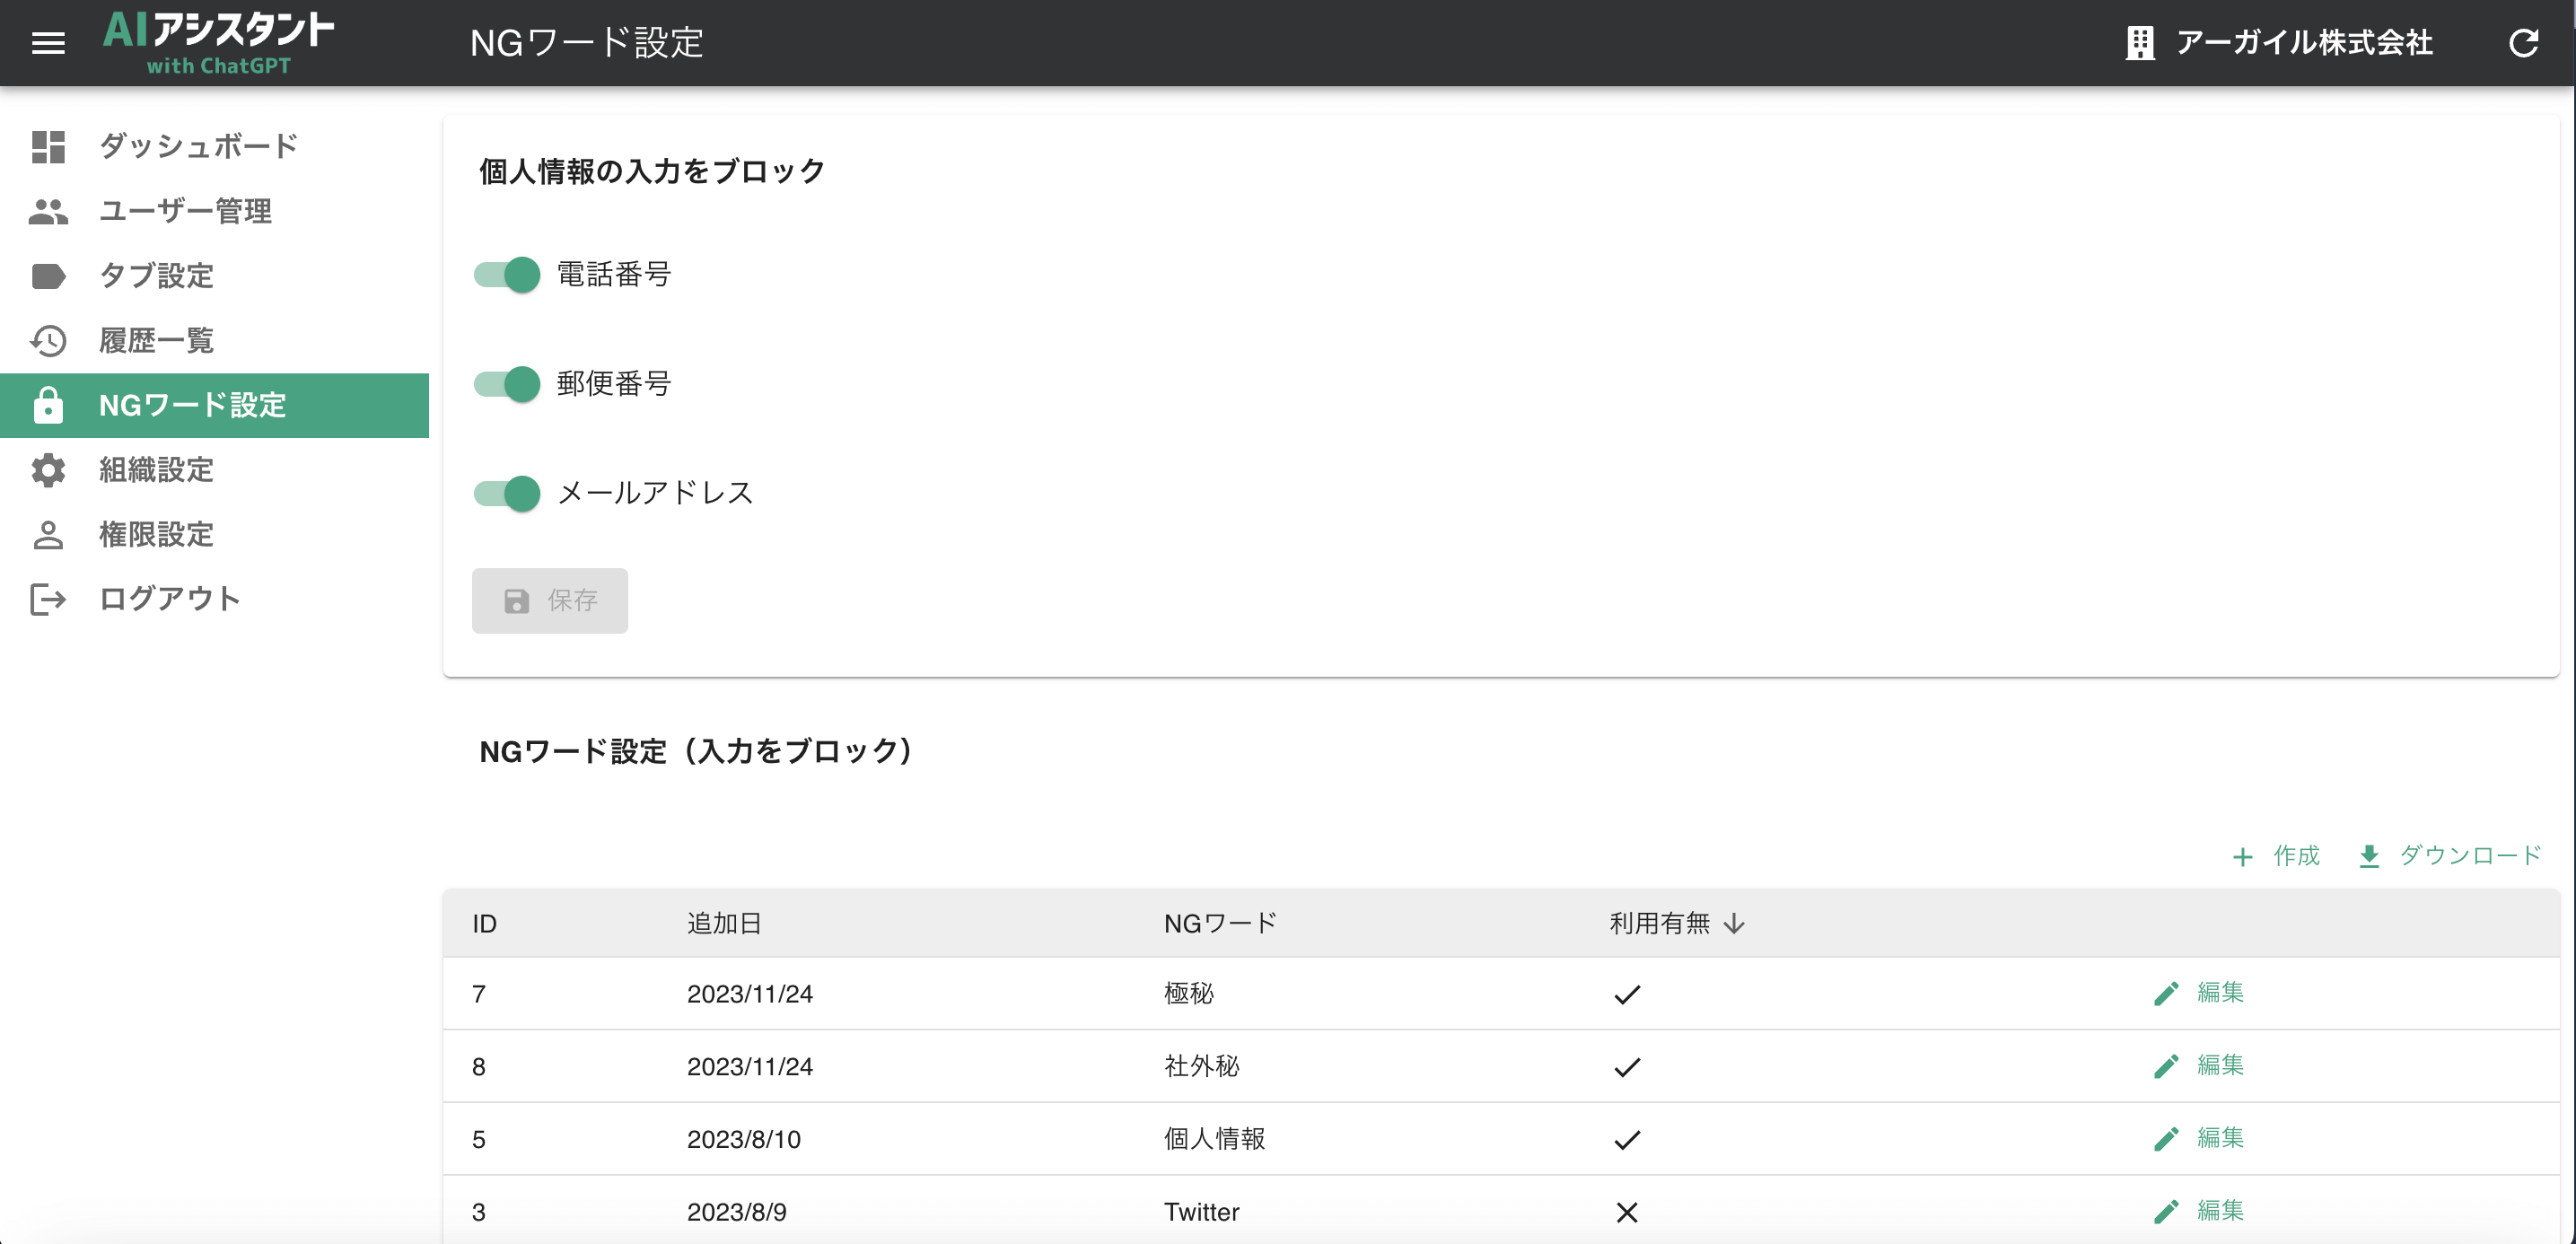Open the ログアウト menu entry
Screen dimensions: 2576x1244
(167, 598)
